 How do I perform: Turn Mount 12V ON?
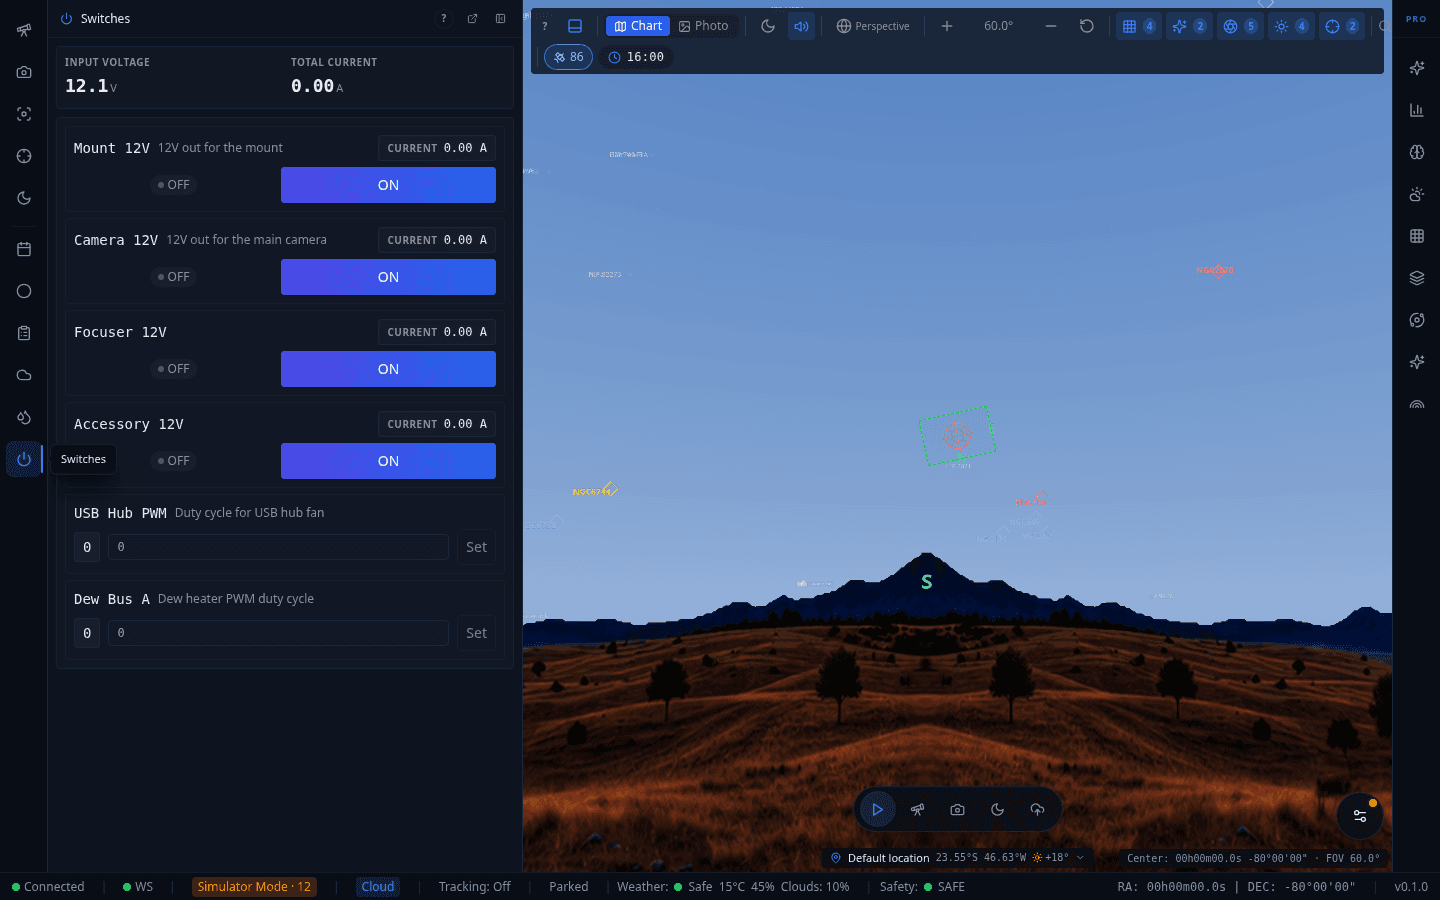click(388, 185)
